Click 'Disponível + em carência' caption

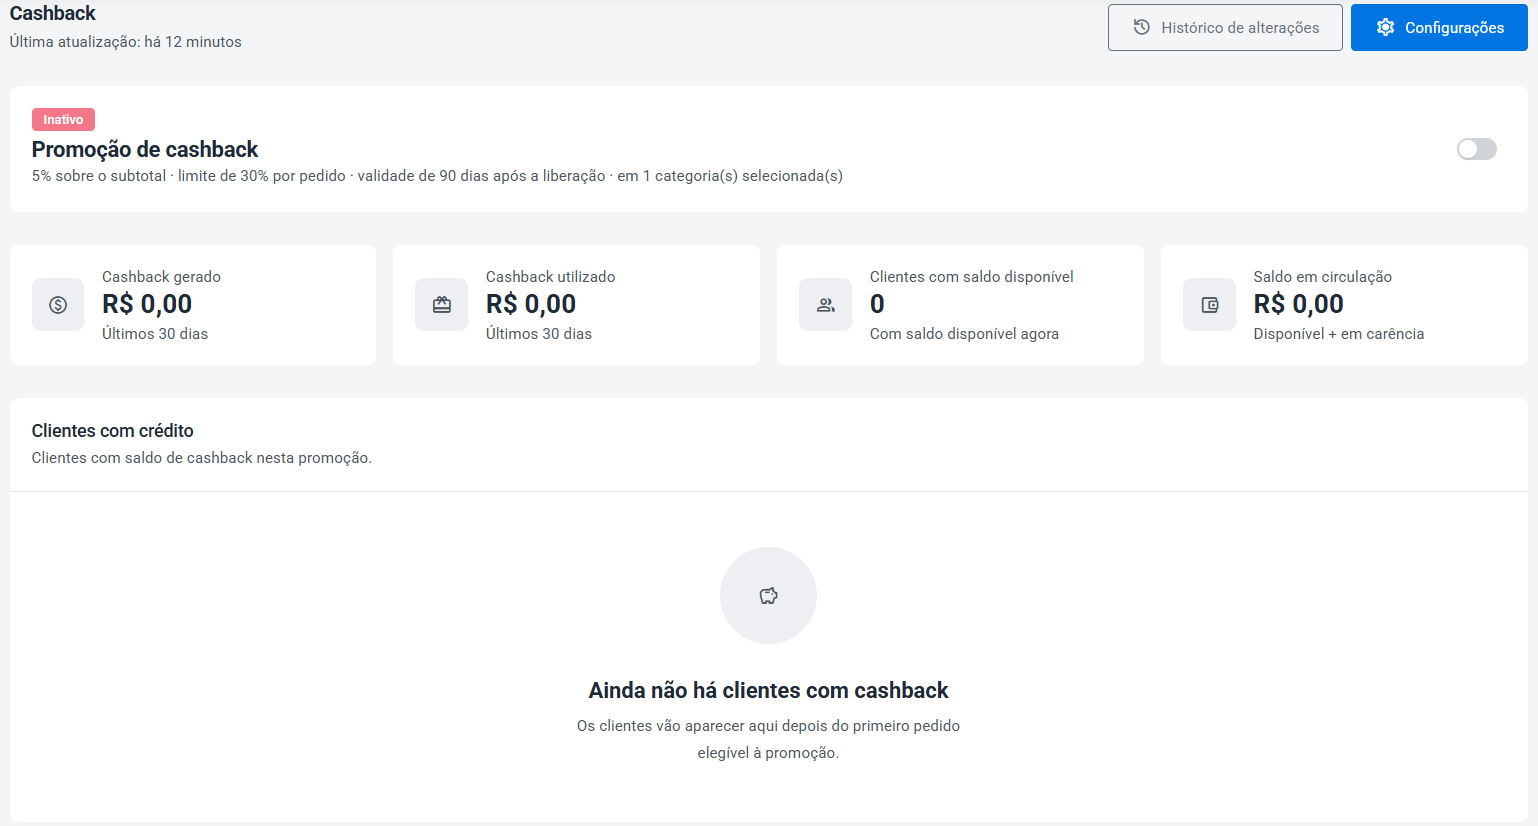click(x=1339, y=334)
